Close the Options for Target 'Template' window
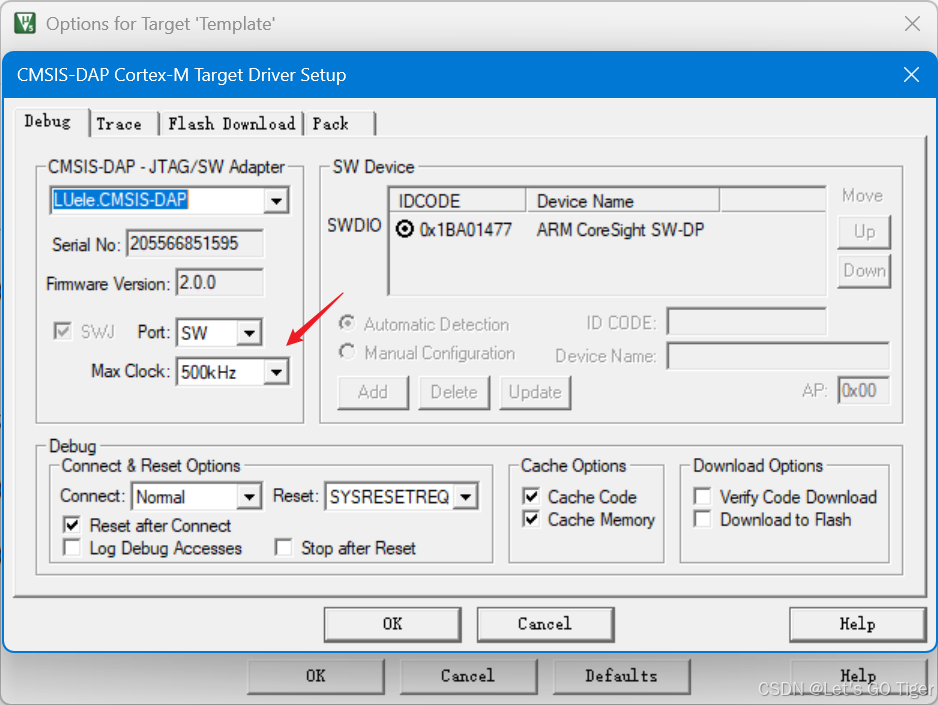The width and height of the screenshot is (938, 705). click(x=912, y=24)
